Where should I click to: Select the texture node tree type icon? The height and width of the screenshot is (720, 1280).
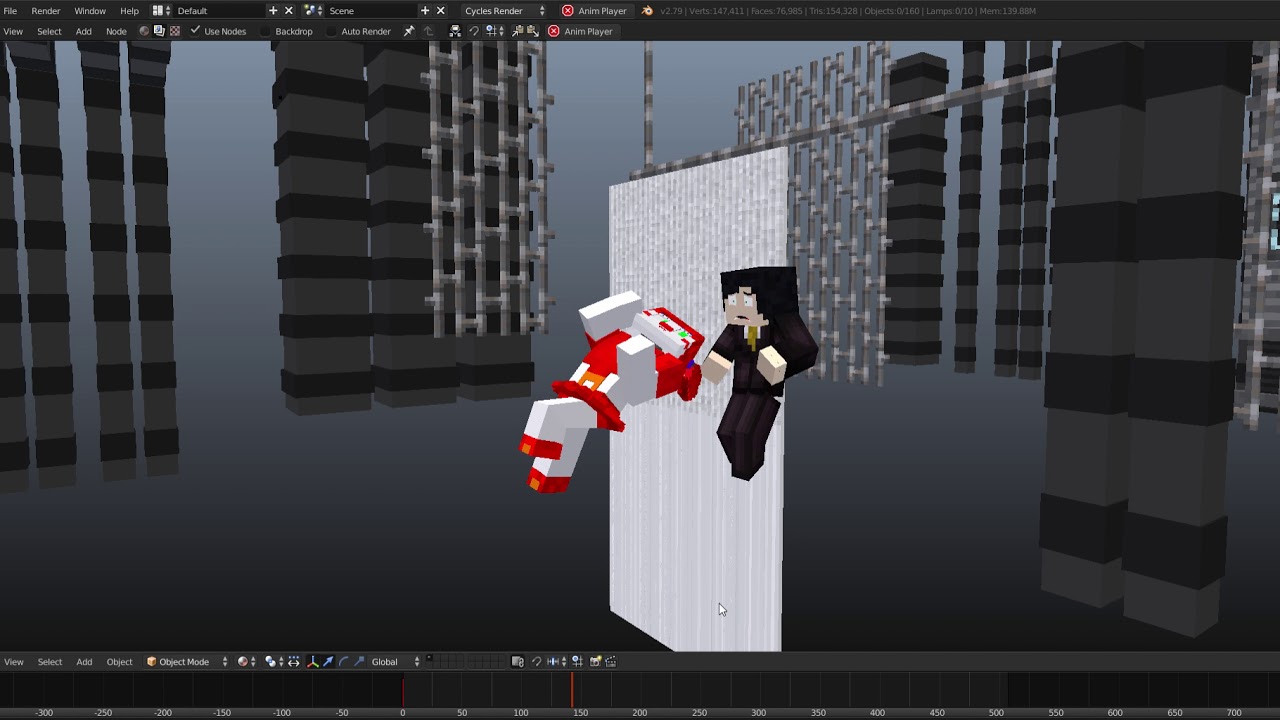point(174,31)
